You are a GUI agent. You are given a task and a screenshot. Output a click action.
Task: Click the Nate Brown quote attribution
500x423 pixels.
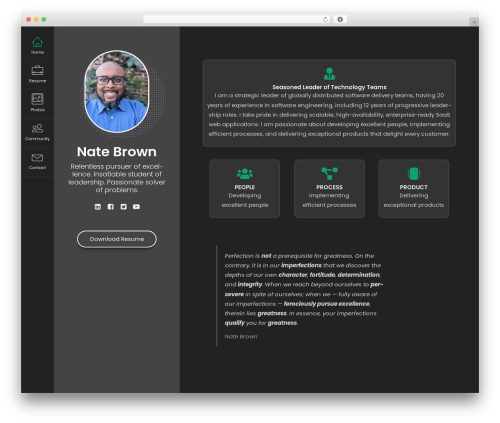[241, 337]
